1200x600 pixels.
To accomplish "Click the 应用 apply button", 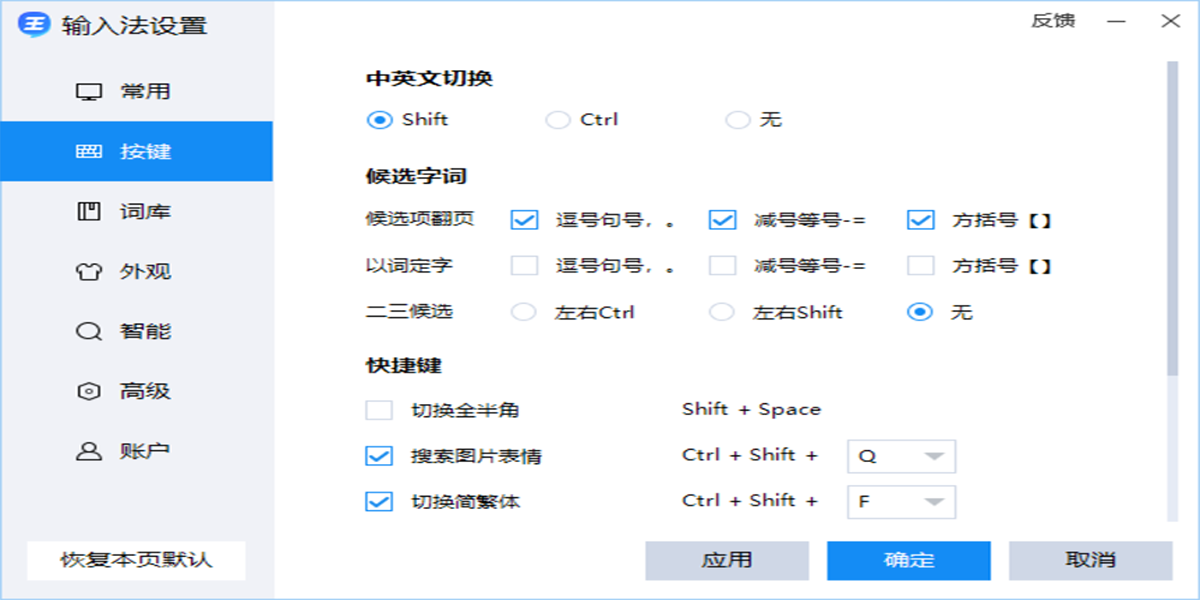I will (x=729, y=560).
